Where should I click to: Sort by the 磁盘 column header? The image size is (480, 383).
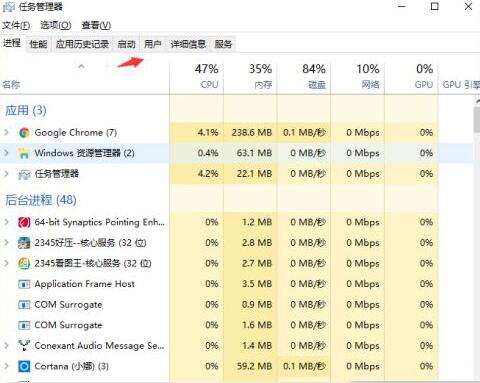coord(304,77)
